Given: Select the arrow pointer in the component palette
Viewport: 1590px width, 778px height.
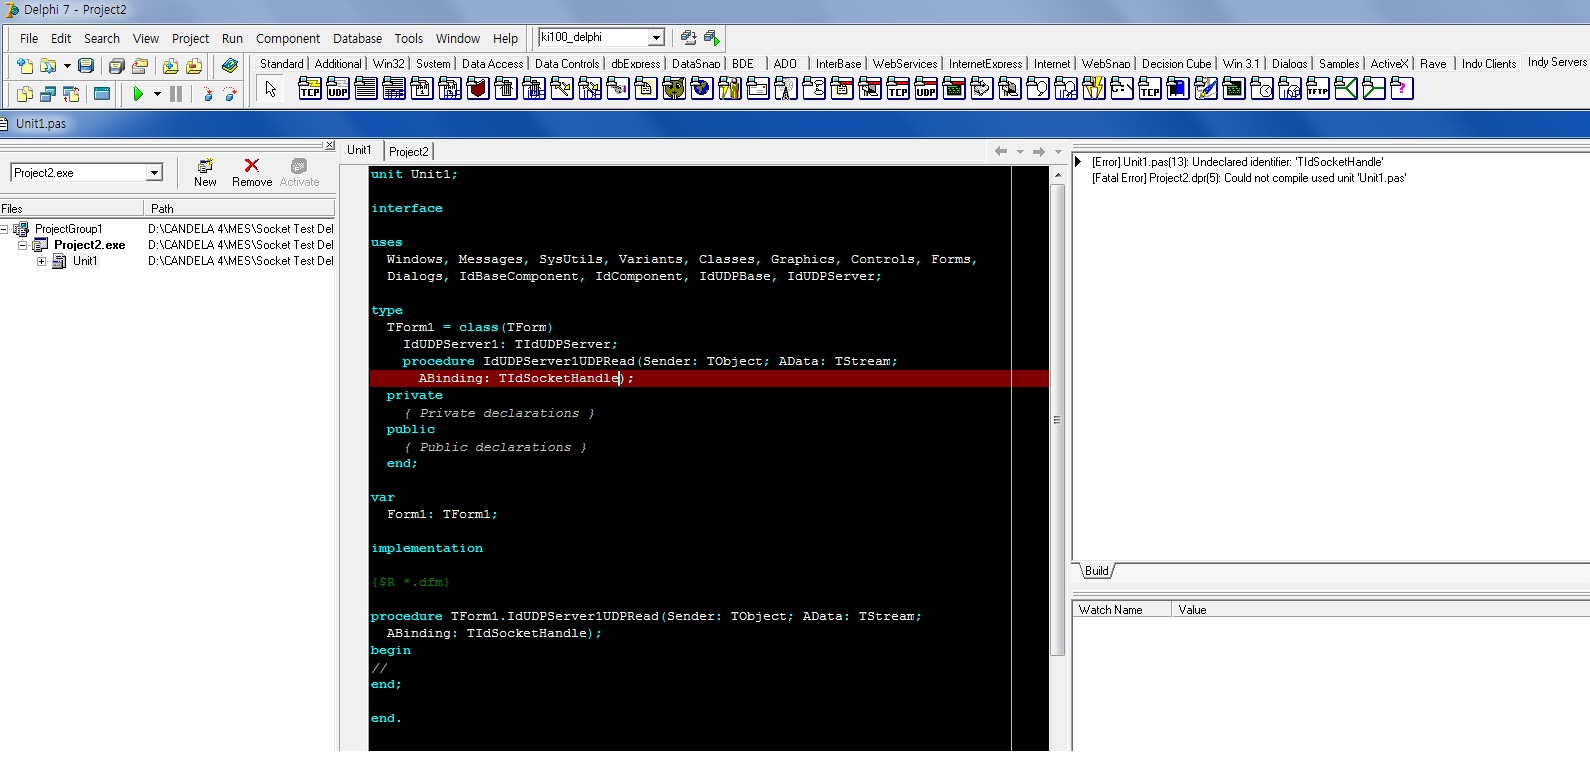Looking at the screenshot, I should pyautogui.click(x=270, y=89).
